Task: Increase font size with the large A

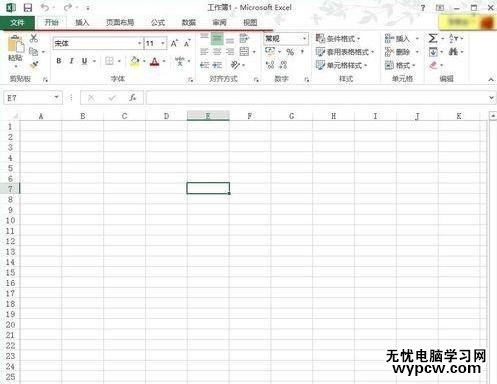Action: point(174,43)
